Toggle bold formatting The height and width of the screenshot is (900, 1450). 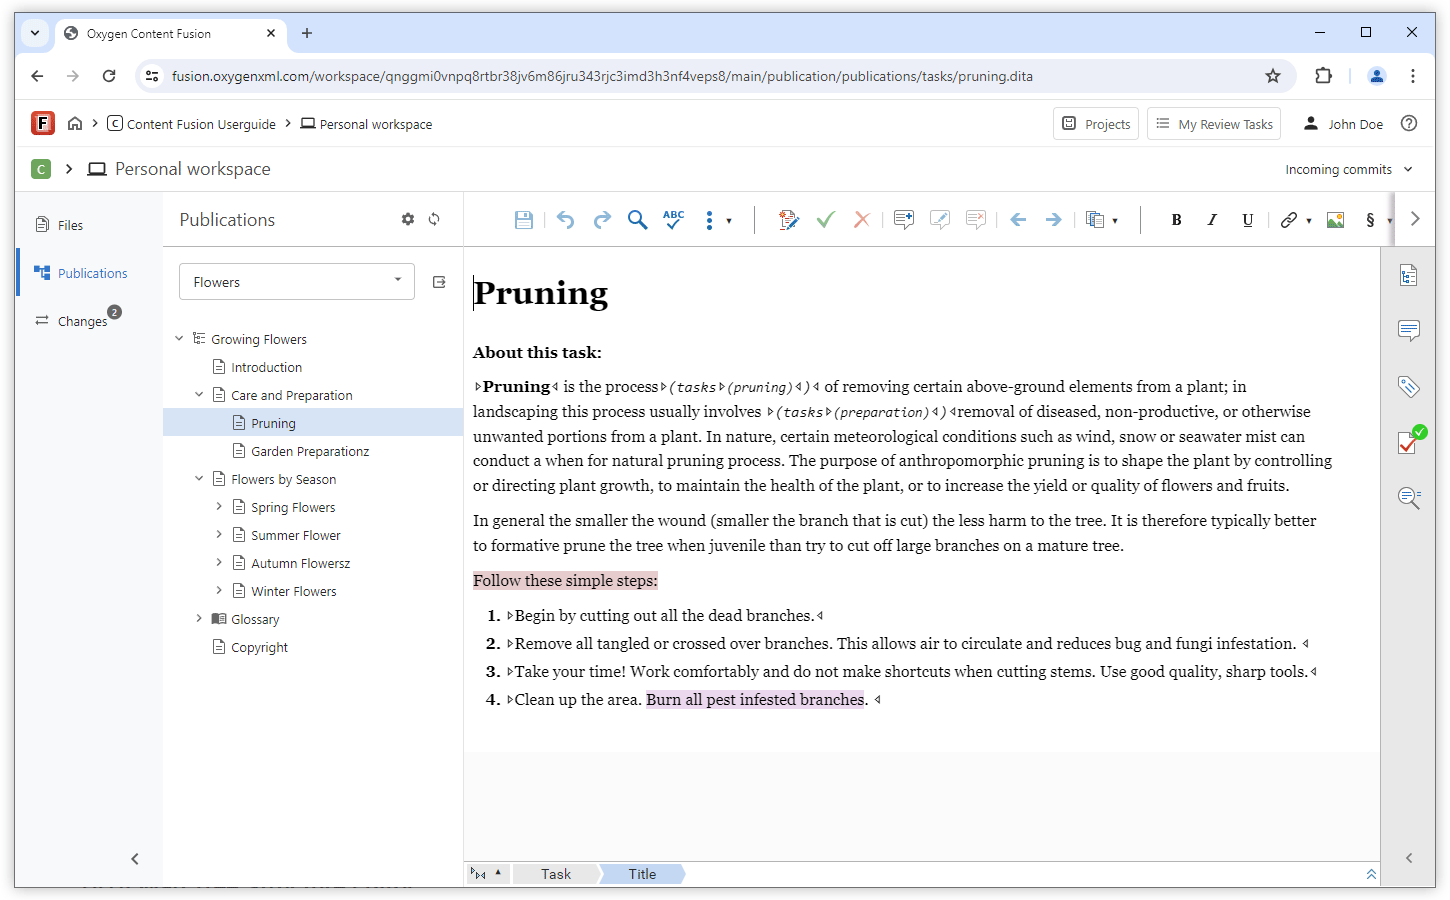pyautogui.click(x=1176, y=220)
